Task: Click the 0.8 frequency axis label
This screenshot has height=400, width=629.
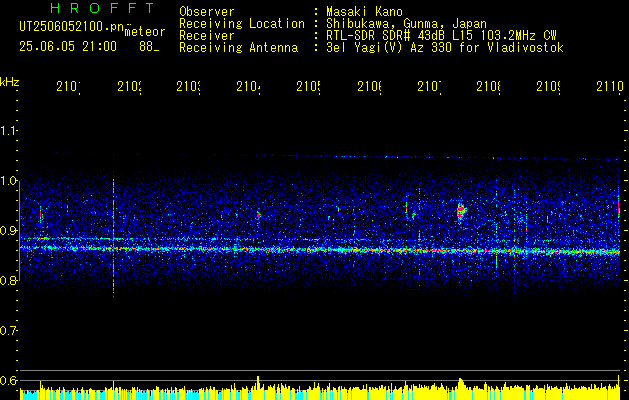Action: pyautogui.click(x=9, y=280)
